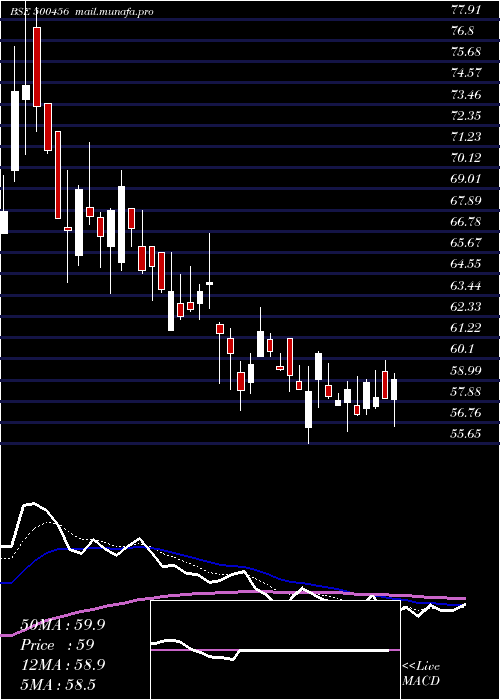Click the 61.22 price axis label
Screen dimensions: 500x700
(466, 327)
